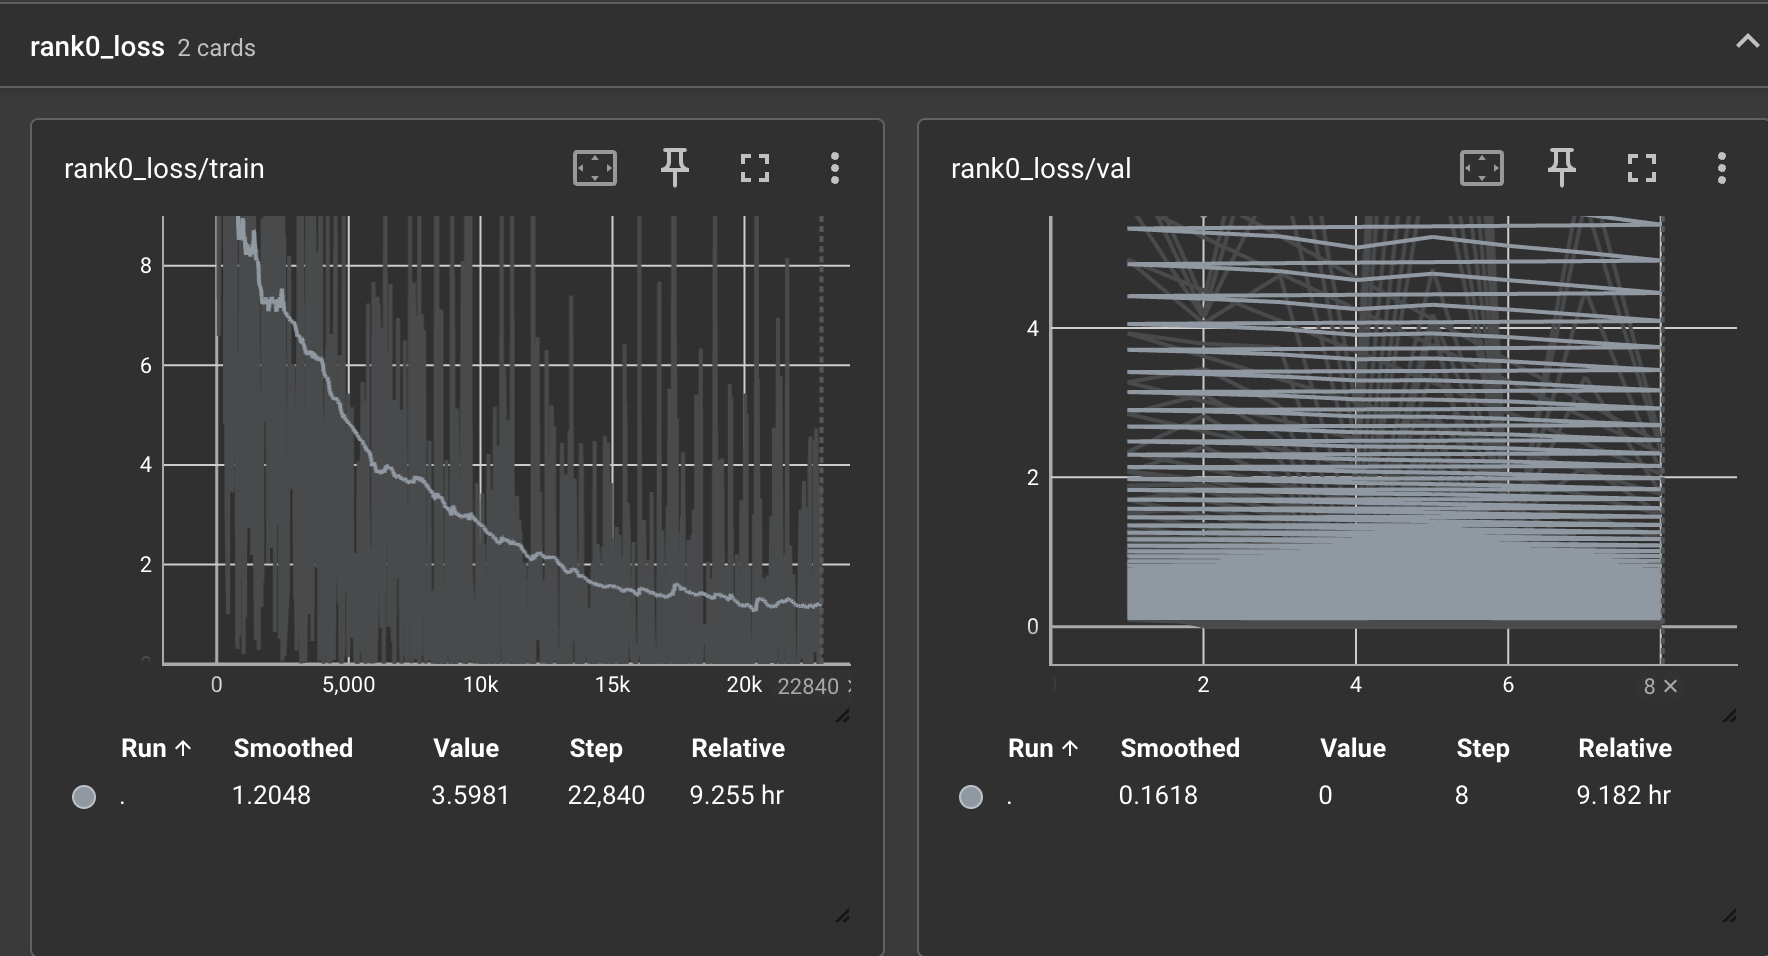Click run color circle in val table
Viewport: 1768px width, 956px height.
(x=971, y=796)
